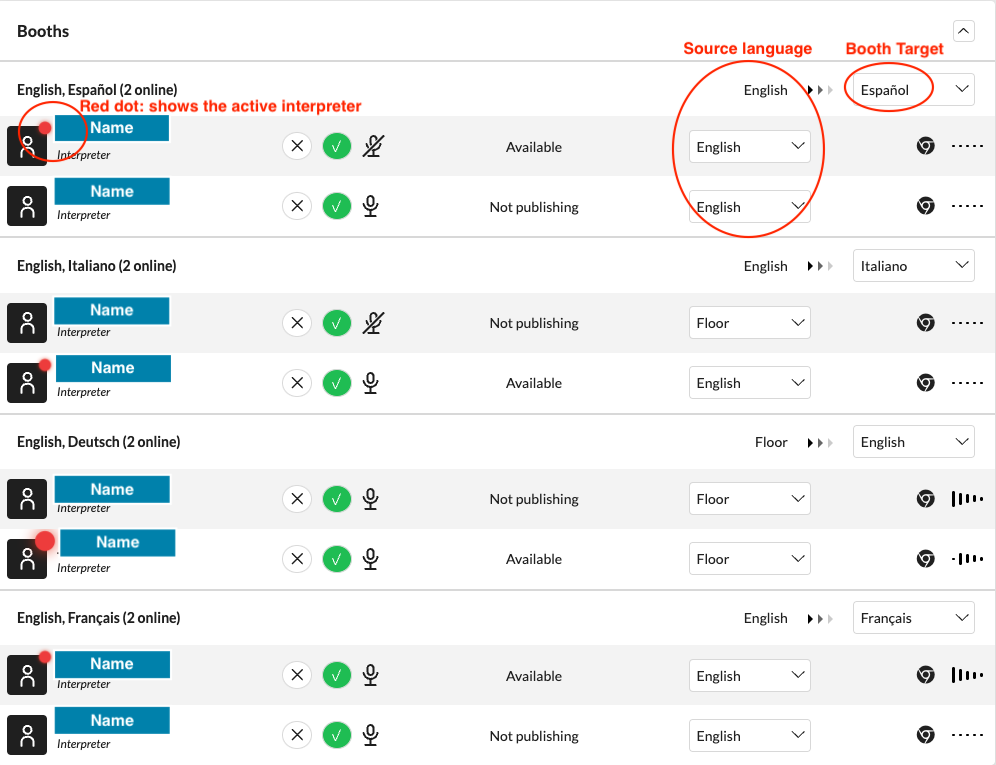Image resolution: width=996 pixels, height=765 pixels.
Task: Click the Chrome icon in Français booth's Available row
Action: 926,676
